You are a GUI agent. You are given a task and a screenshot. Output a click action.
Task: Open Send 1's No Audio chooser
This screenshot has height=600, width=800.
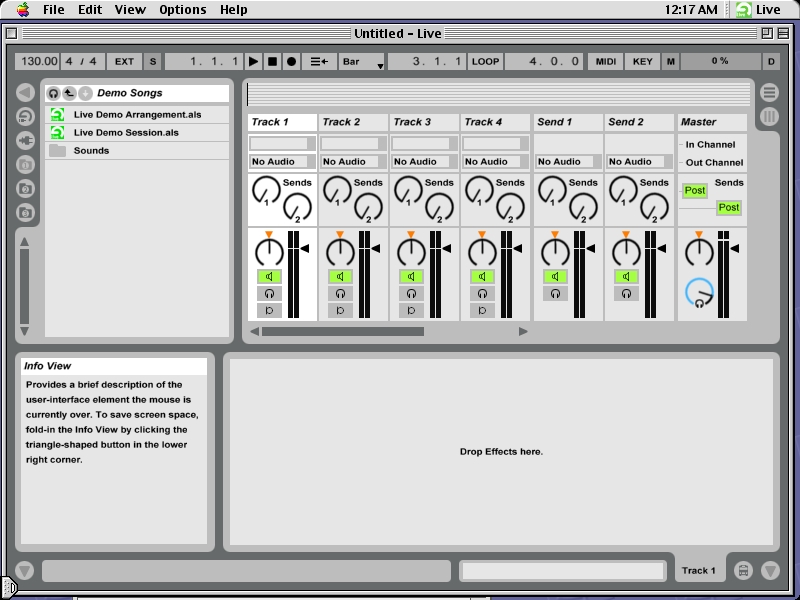tap(568, 162)
